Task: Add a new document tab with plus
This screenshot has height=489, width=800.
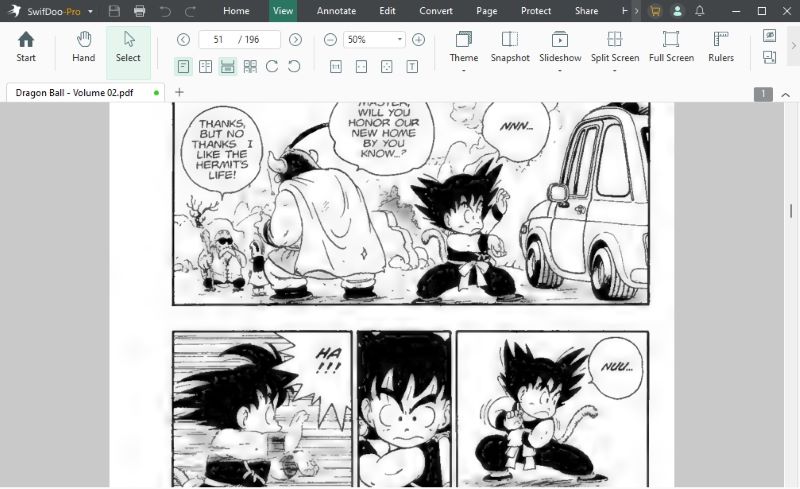Action: click(179, 92)
